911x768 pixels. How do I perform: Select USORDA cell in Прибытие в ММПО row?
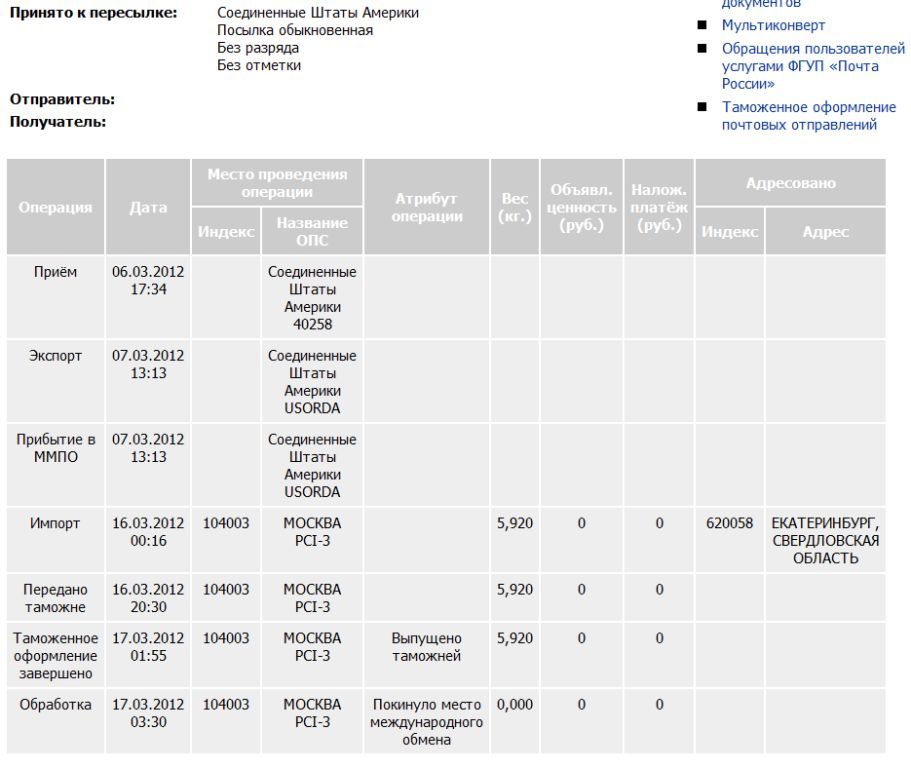click(x=312, y=465)
